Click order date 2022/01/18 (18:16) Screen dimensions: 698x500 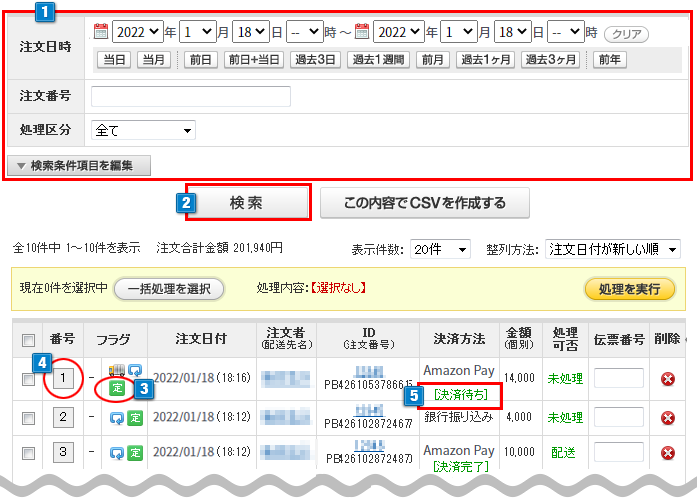[202, 378]
